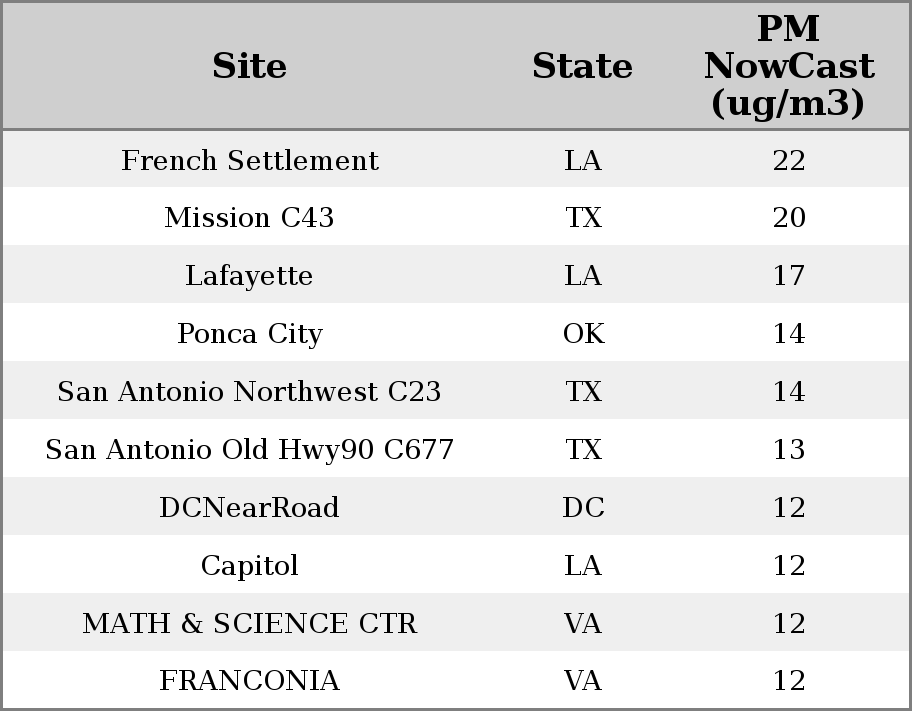Click the Capitol site name
The width and height of the screenshot is (912, 711).
coord(249,566)
